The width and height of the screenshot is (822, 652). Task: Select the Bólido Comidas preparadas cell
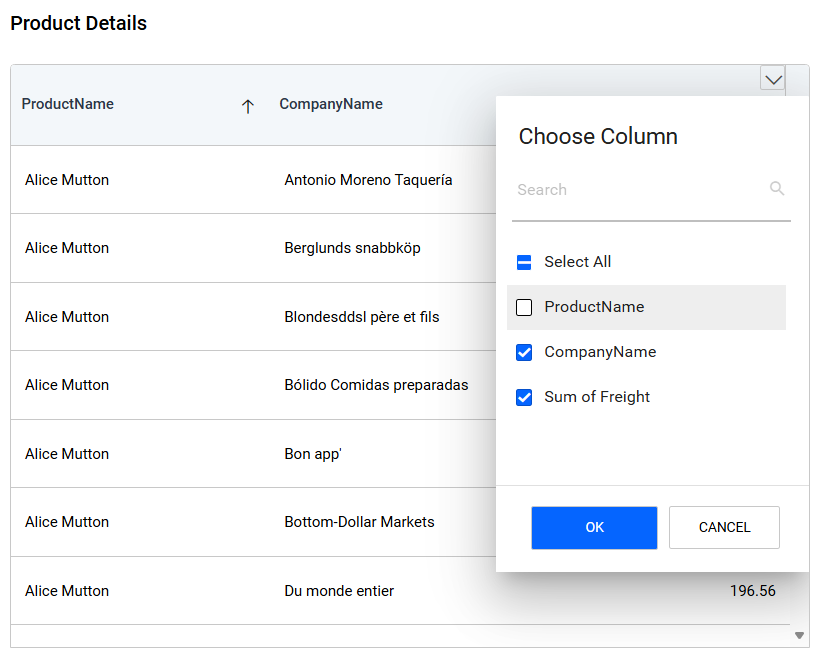376,385
